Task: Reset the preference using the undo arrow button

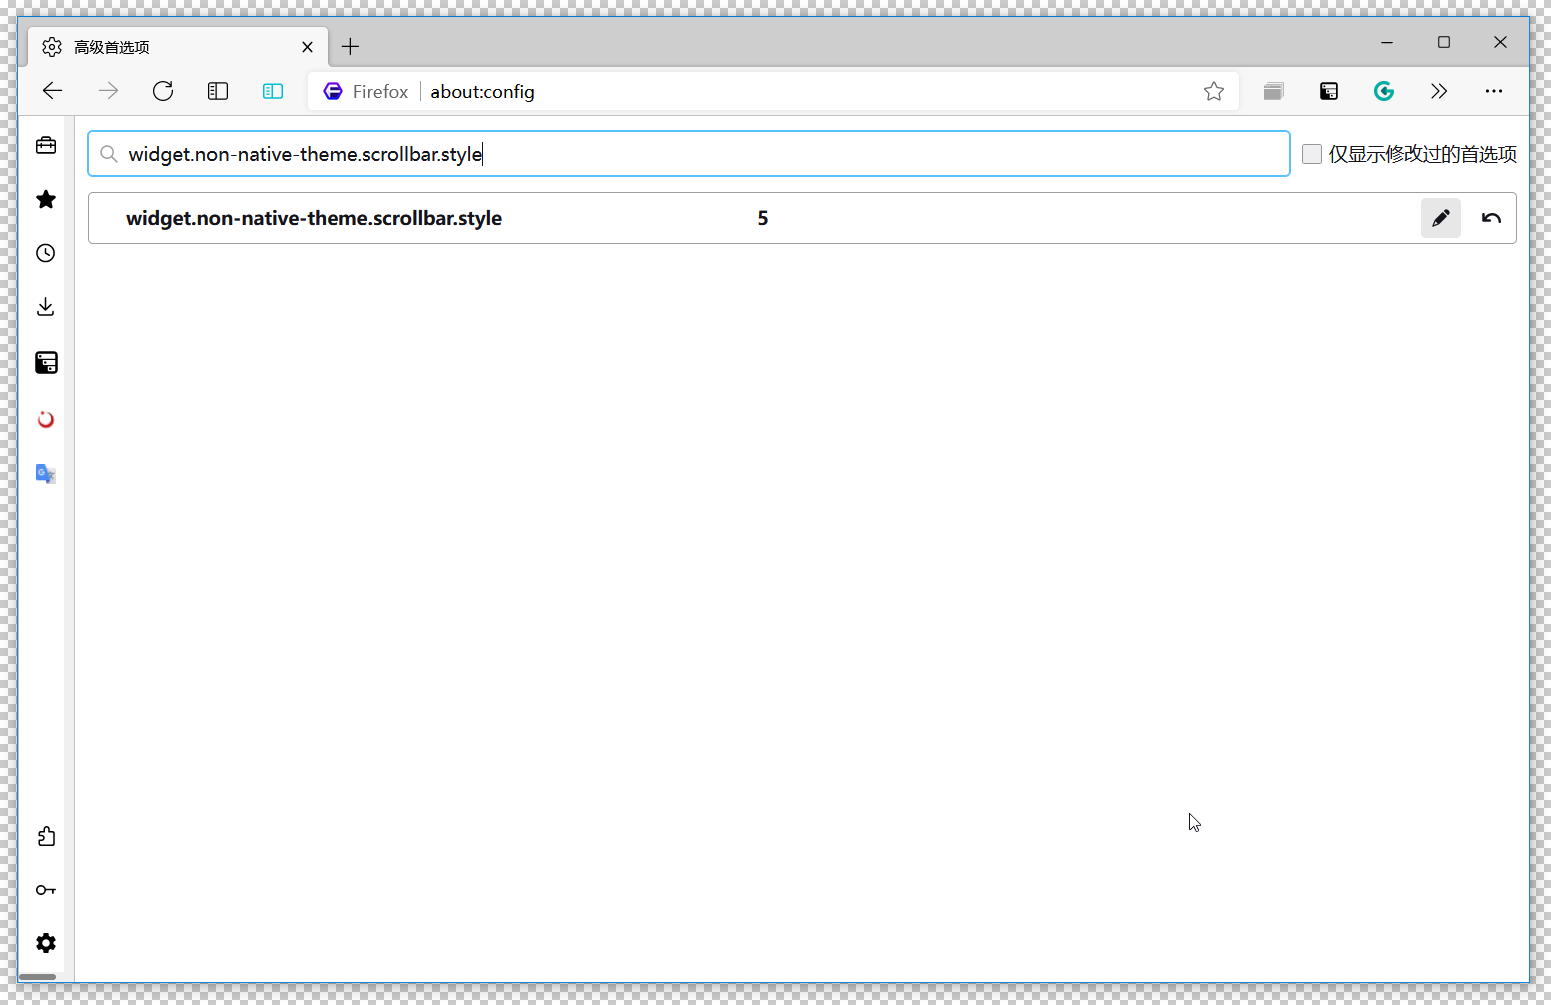Action: 1491,217
